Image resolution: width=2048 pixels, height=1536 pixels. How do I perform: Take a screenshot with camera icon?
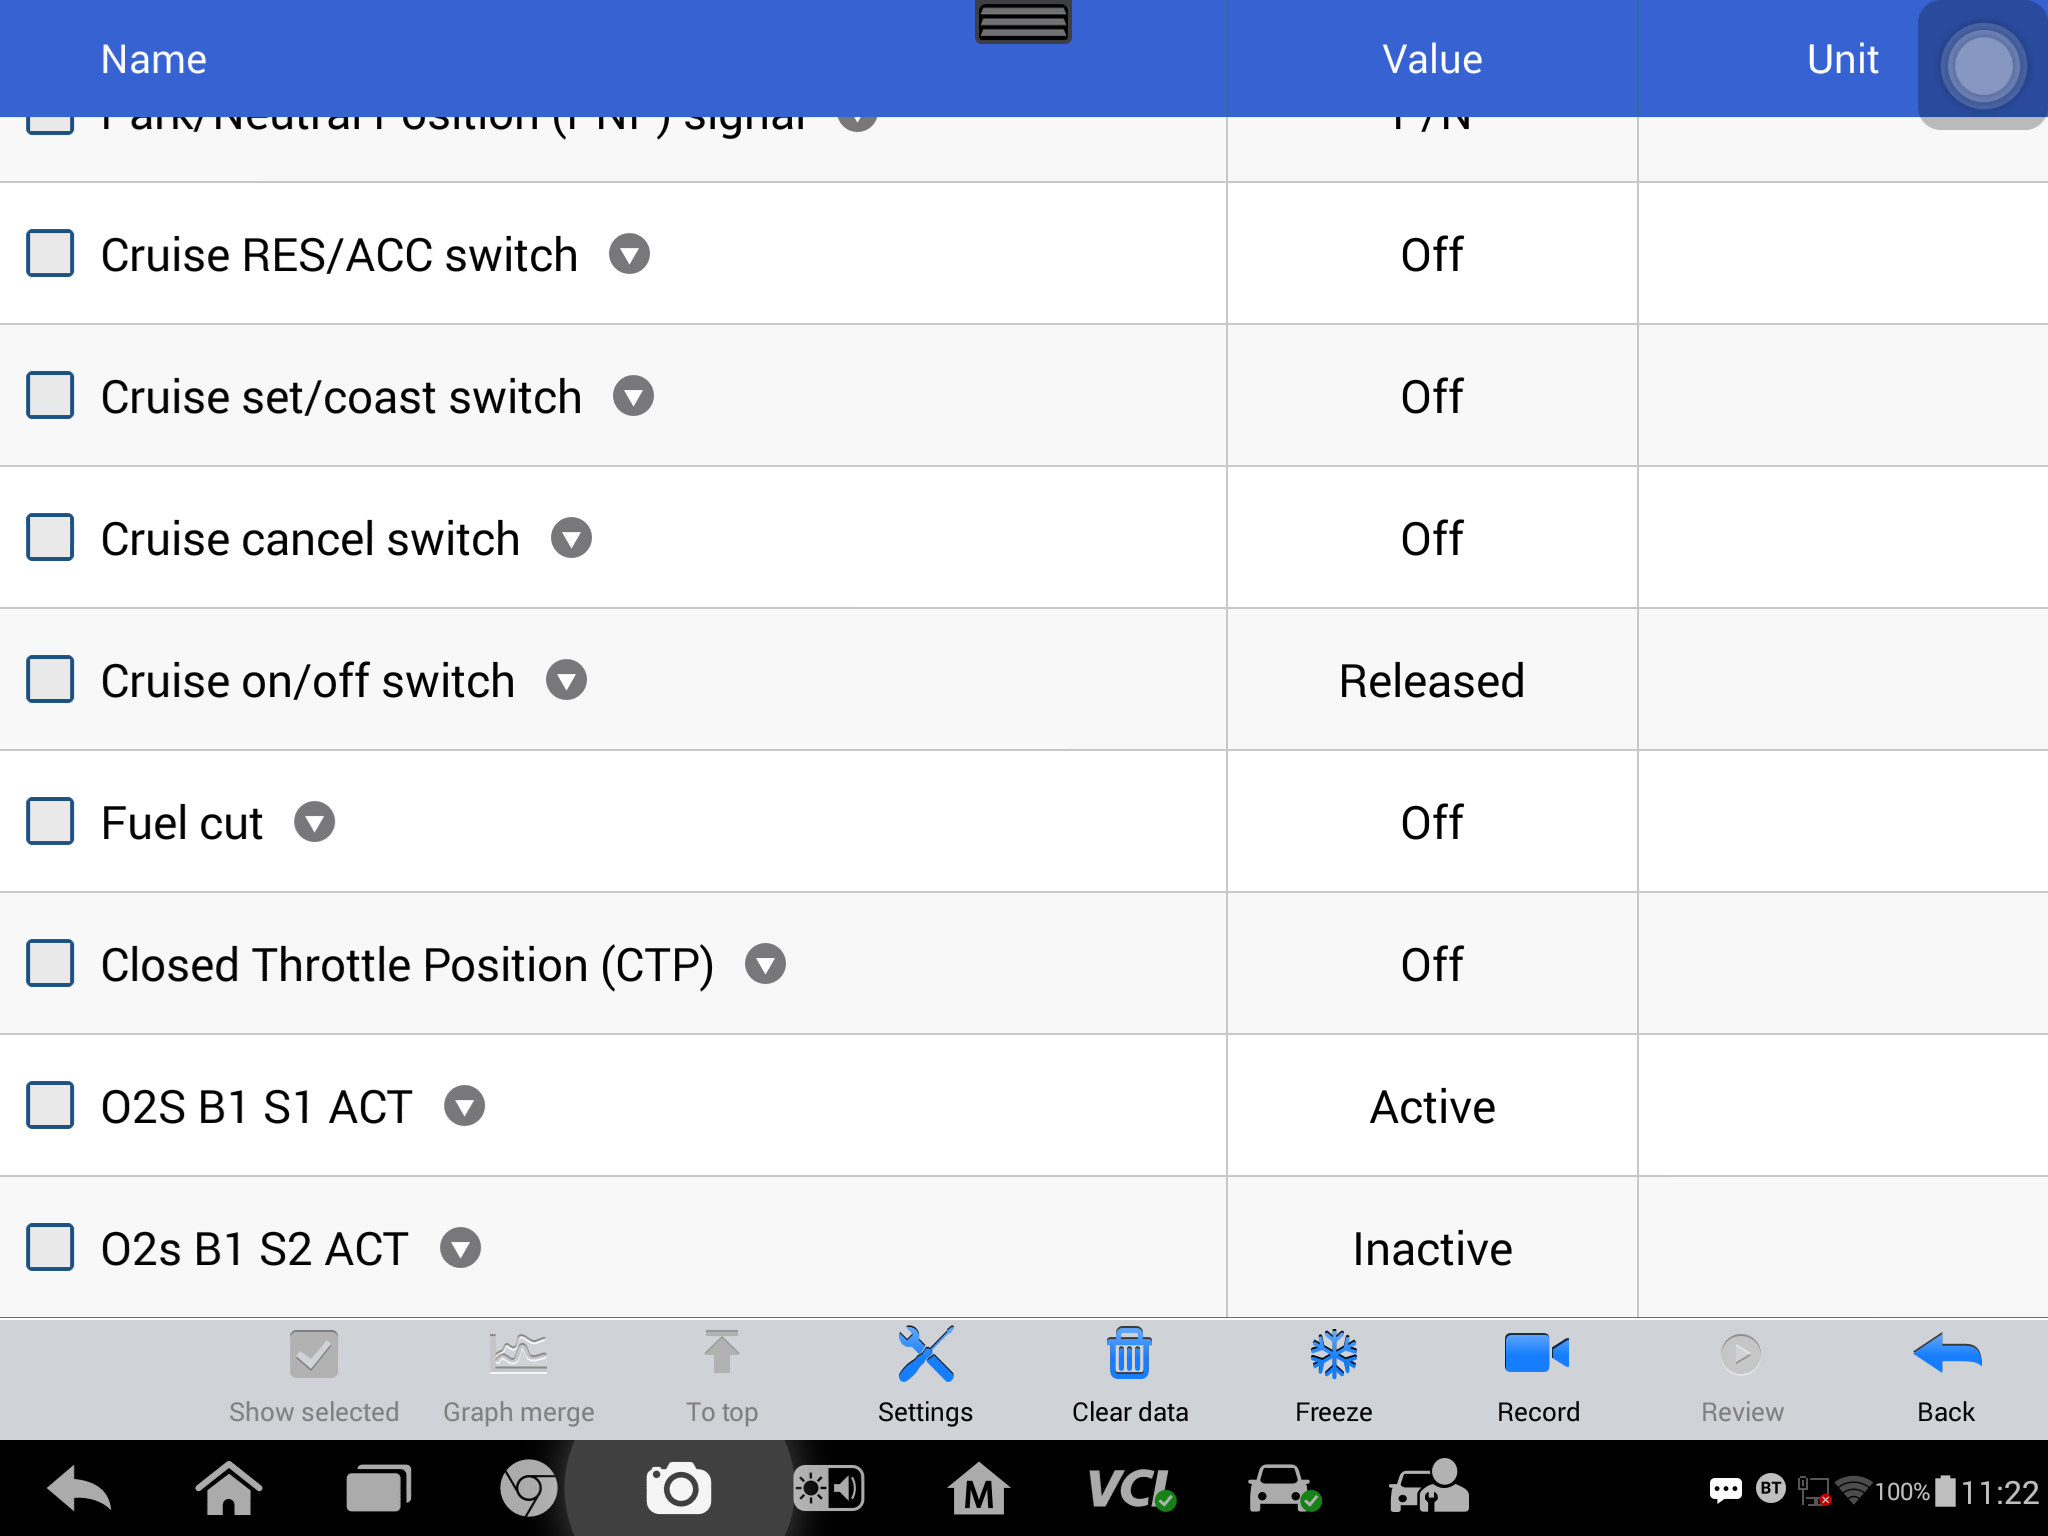point(679,1489)
